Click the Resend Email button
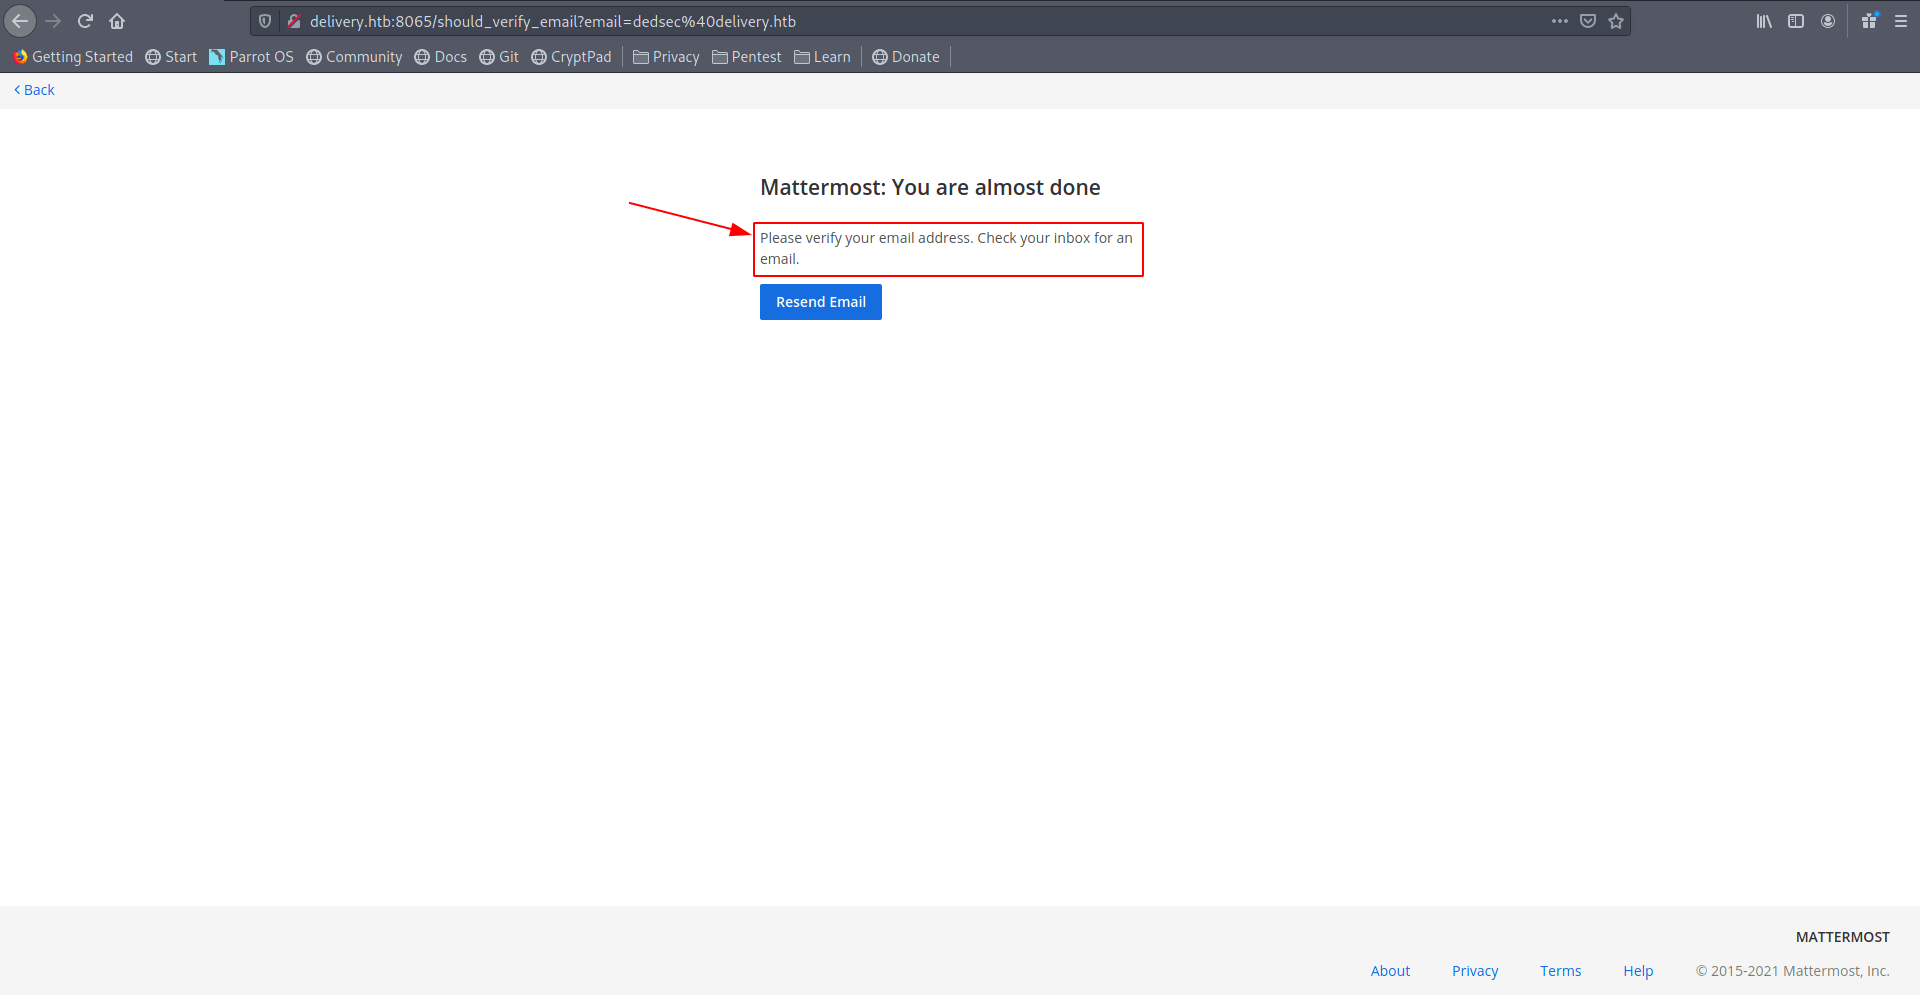 coord(821,302)
